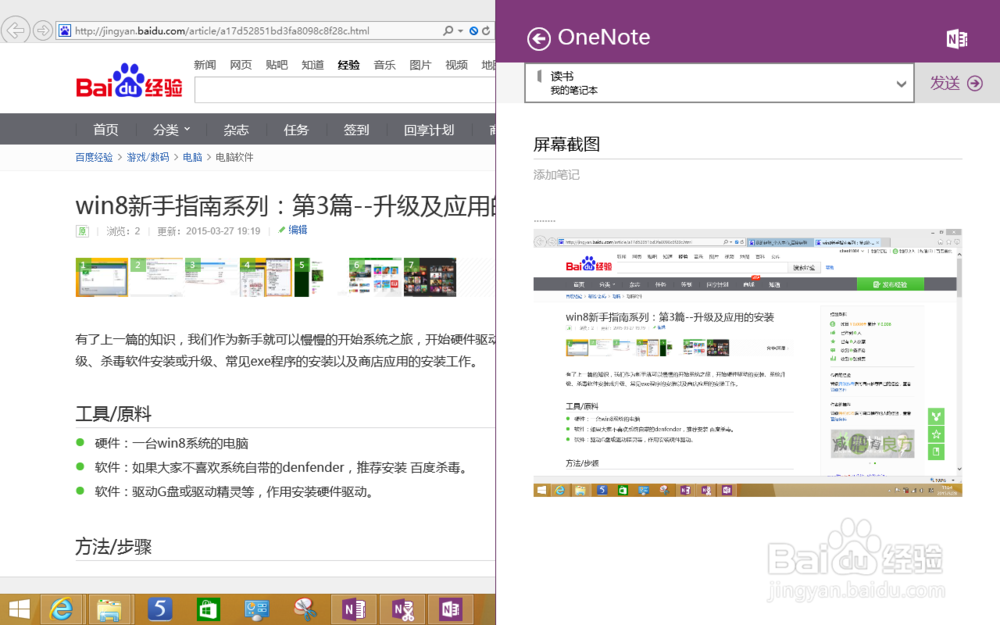Click the 发送 send button
The image size is (1000, 625).
[x=956, y=83]
